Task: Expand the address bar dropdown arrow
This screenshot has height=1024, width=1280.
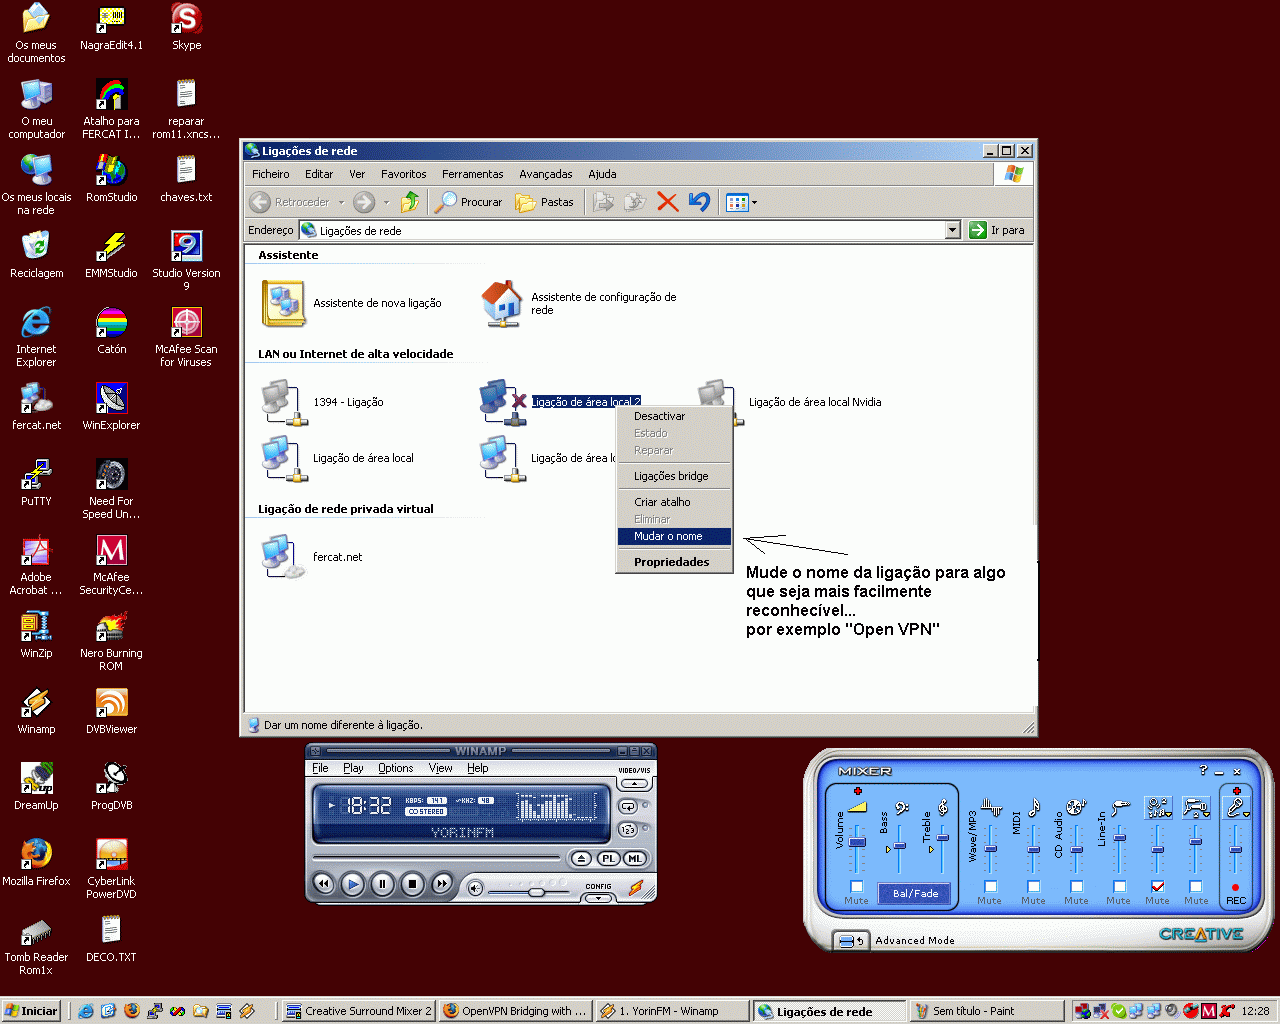Action: coord(952,230)
